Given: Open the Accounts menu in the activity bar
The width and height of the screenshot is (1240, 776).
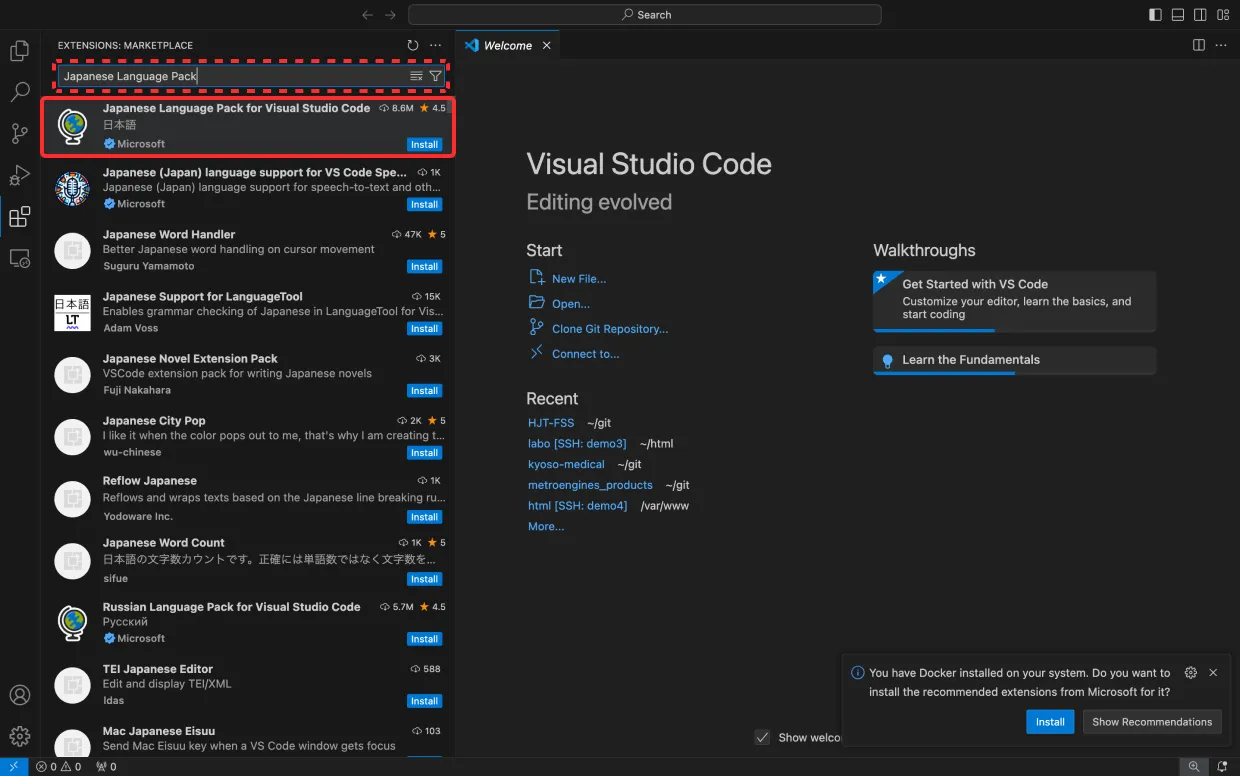Looking at the screenshot, I should pyautogui.click(x=19, y=695).
